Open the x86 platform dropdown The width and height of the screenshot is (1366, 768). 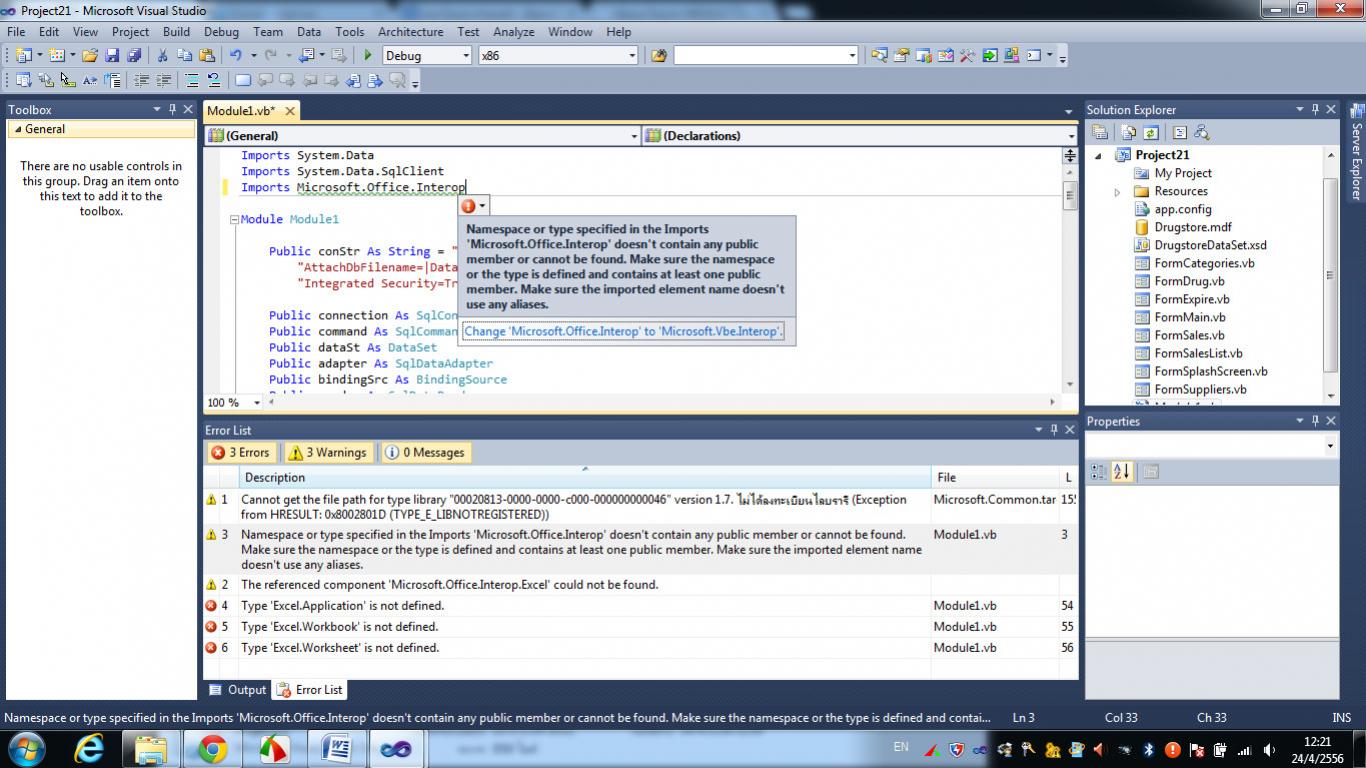tap(631, 56)
